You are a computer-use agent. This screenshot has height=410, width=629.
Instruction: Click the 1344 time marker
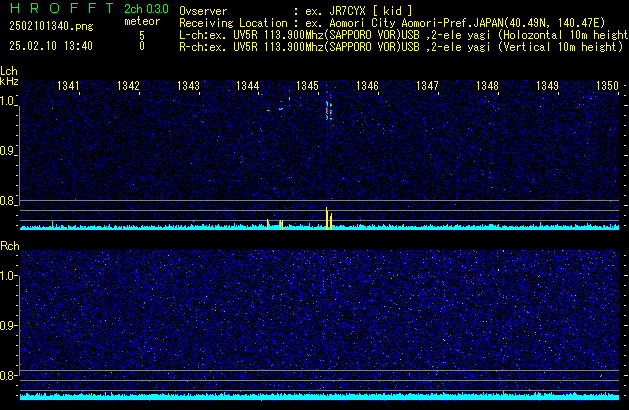point(248,86)
